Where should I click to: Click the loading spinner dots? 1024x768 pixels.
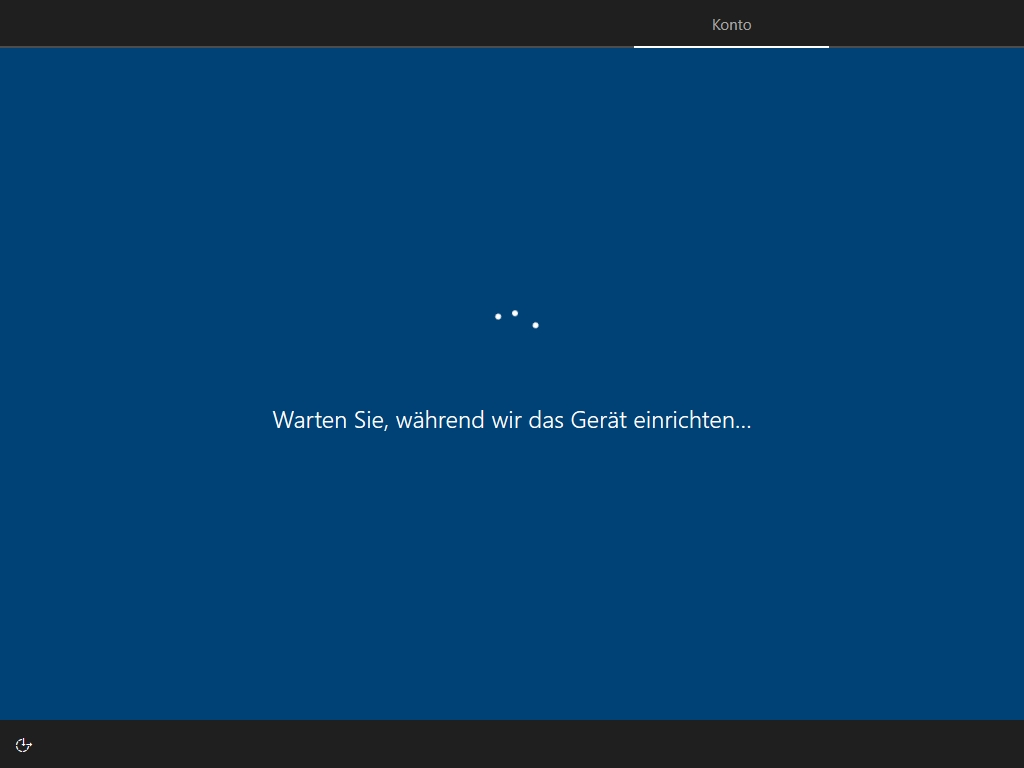(x=516, y=318)
